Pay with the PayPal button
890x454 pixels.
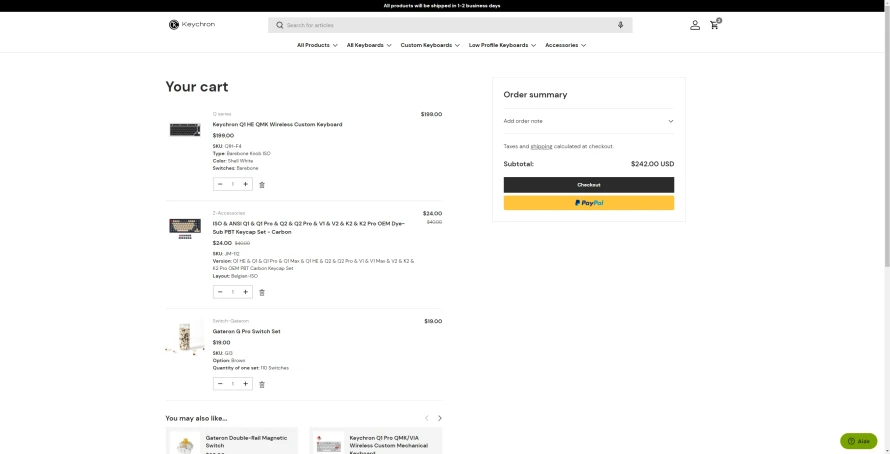(x=589, y=203)
